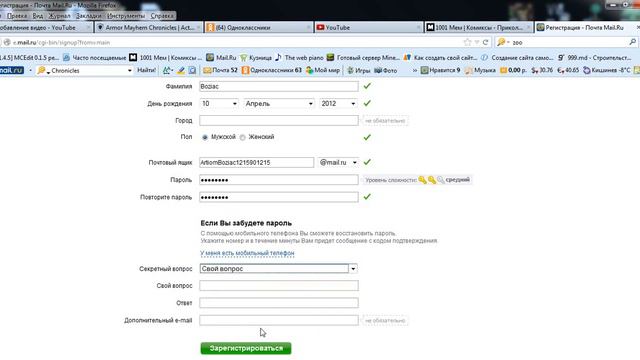The height and width of the screenshot is (360, 640).
Task: Open Одноклассники 63 toolbar button
Action: coord(271,70)
